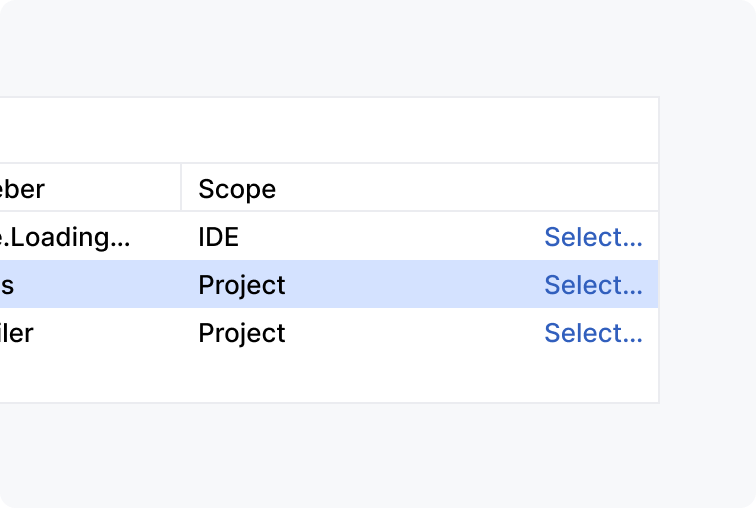Viewport: 756px width, 508px height.
Task: Click divider between 'eber' and Scope headers
Action: [x=181, y=187]
